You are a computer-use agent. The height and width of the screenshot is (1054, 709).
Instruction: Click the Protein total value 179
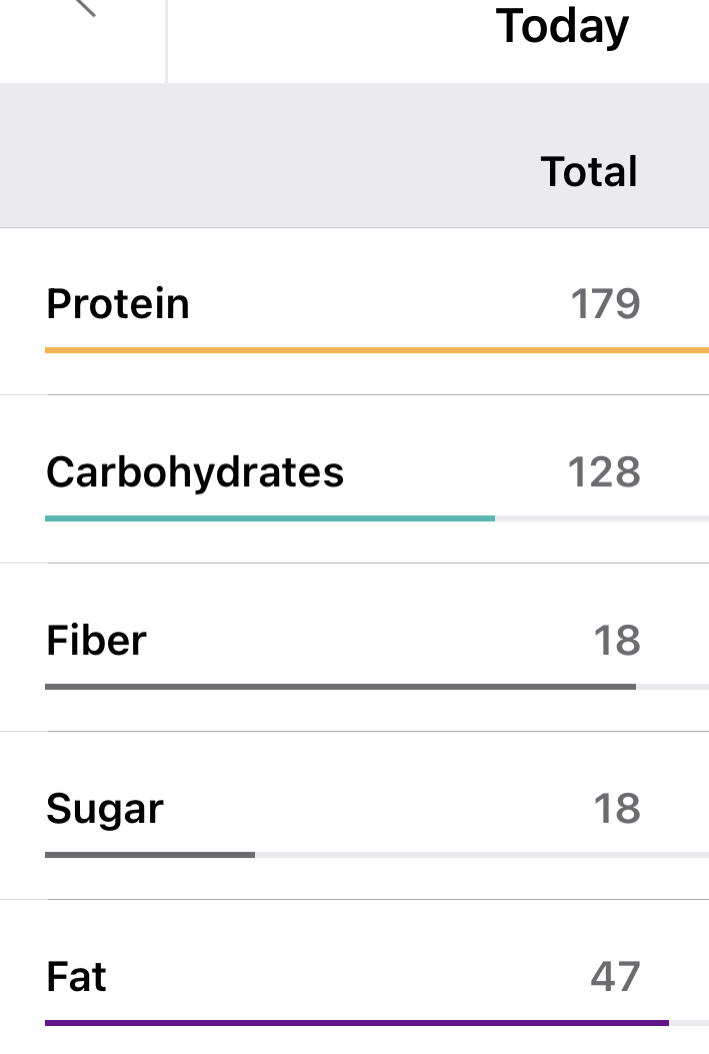[605, 304]
